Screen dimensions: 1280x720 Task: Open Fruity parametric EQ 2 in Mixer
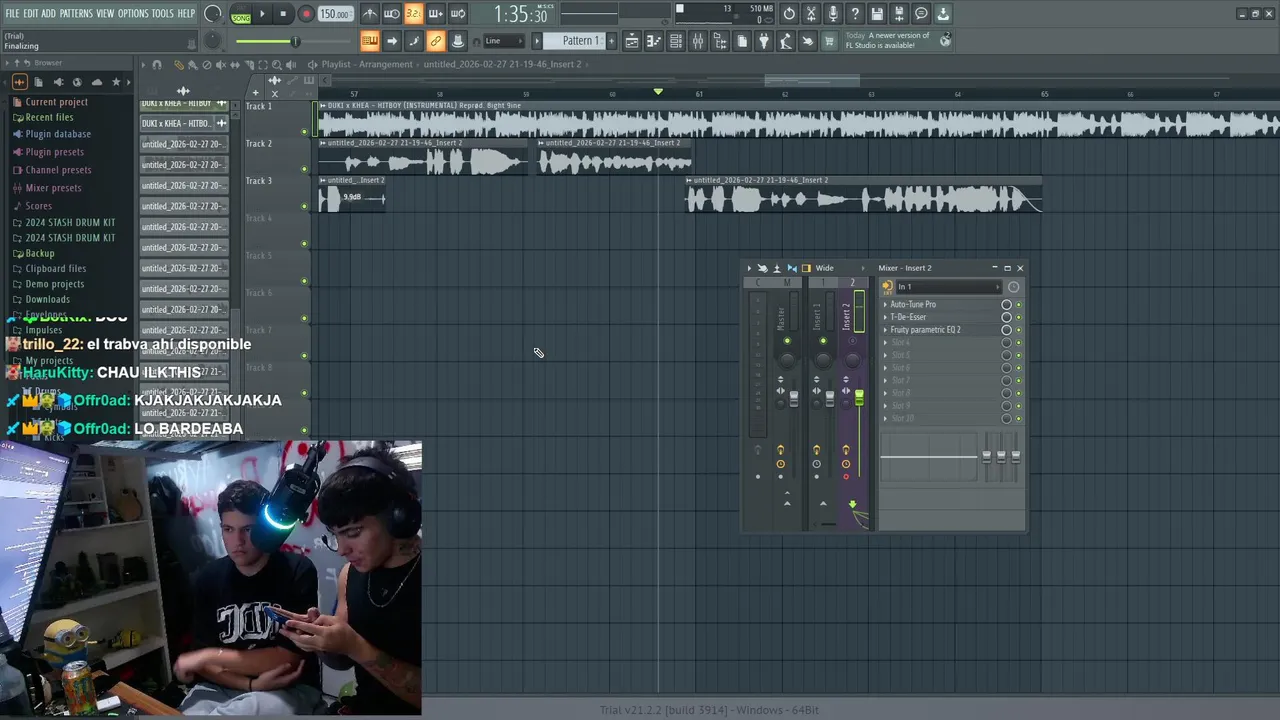point(925,330)
